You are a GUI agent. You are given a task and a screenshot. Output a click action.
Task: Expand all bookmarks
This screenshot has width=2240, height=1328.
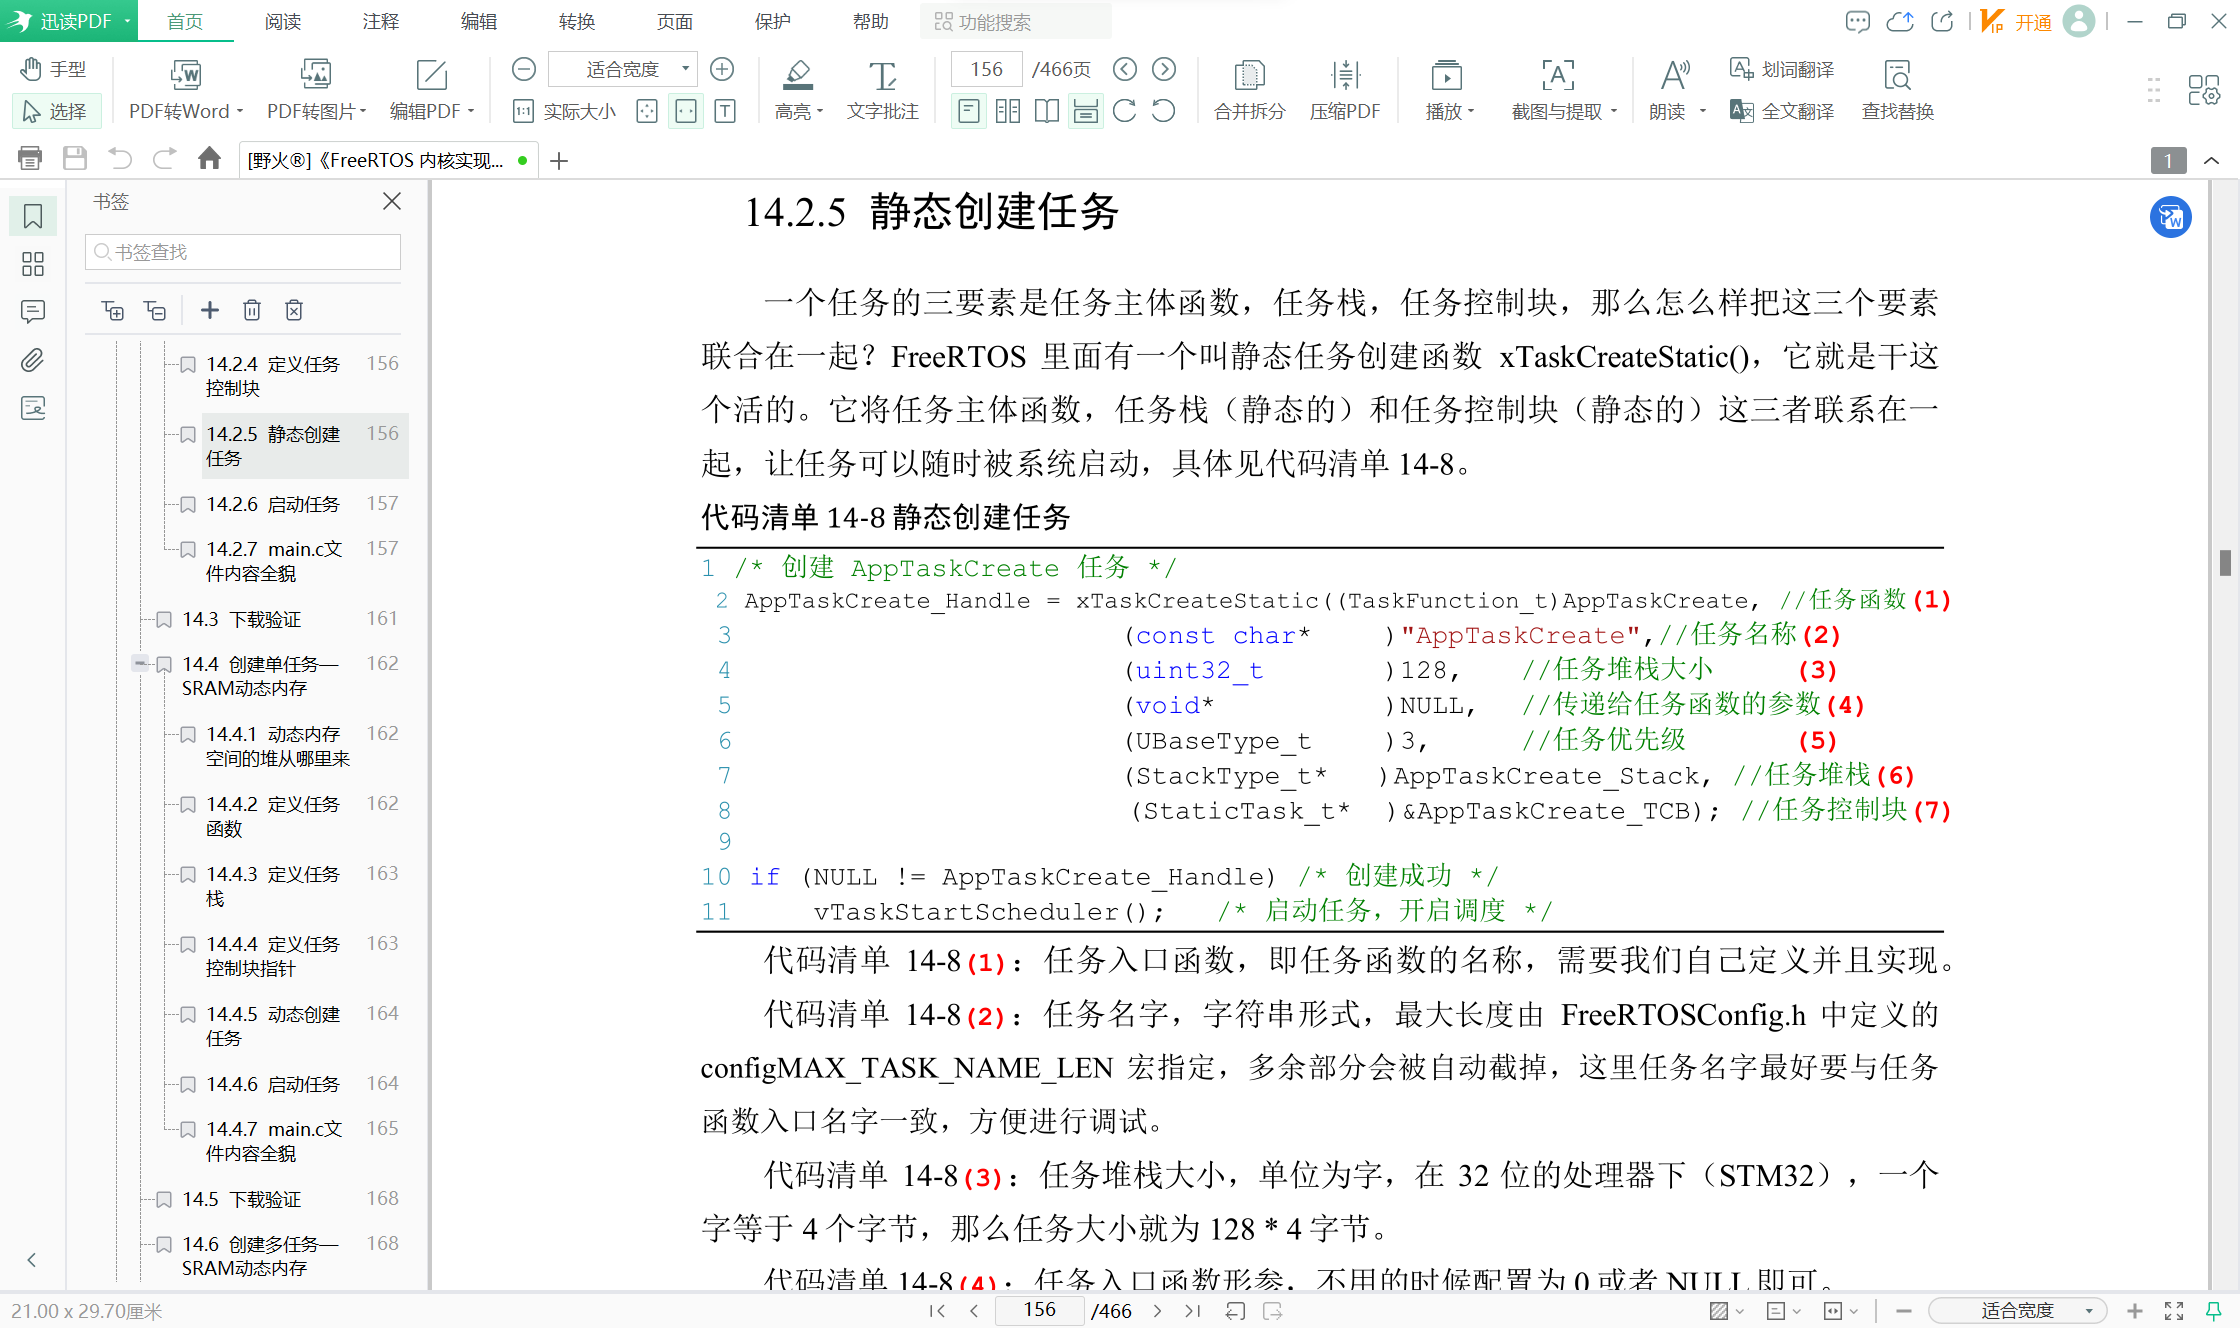(x=113, y=310)
